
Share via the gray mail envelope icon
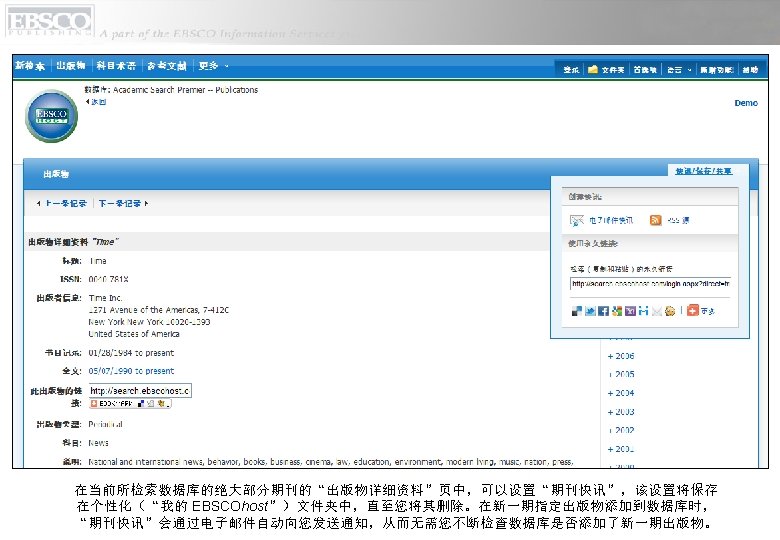pos(657,311)
